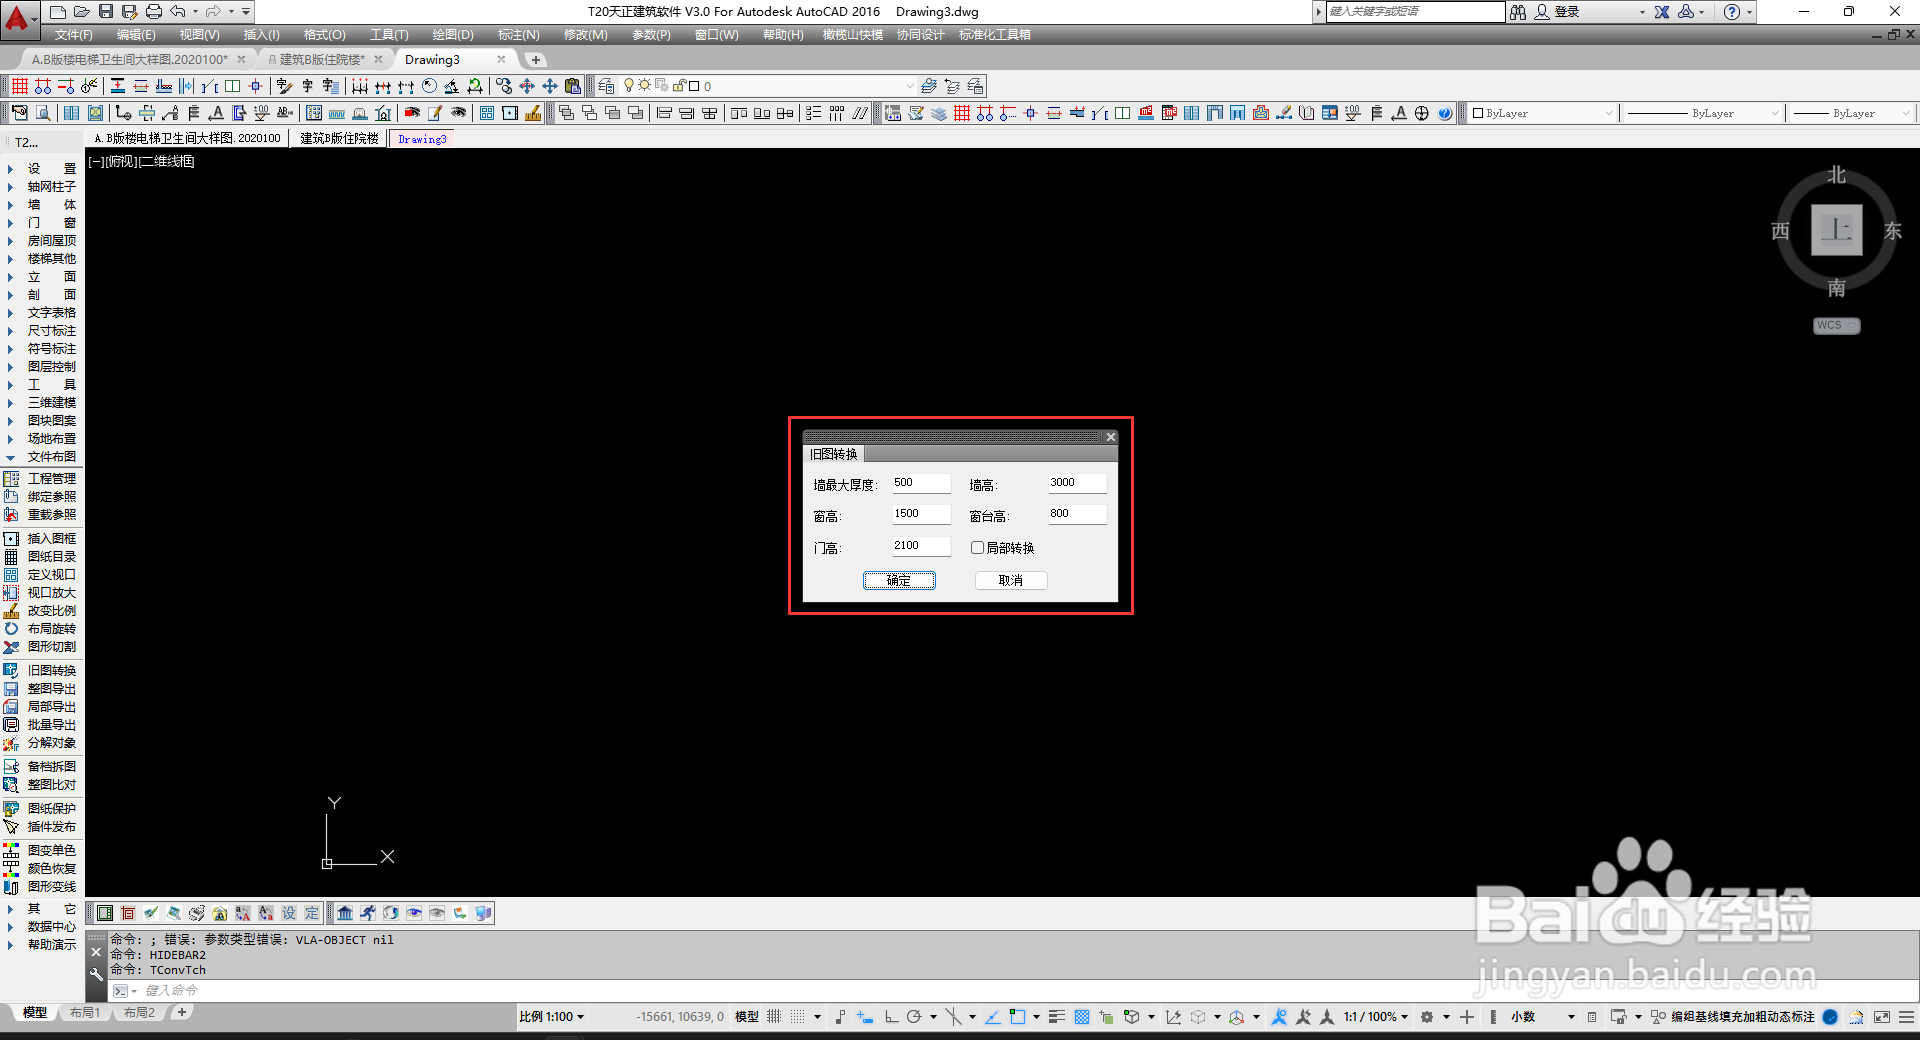The image size is (1920, 1040).
Task: Expand the 楼梯其他 sidebar category
Action: pos(42,259)
